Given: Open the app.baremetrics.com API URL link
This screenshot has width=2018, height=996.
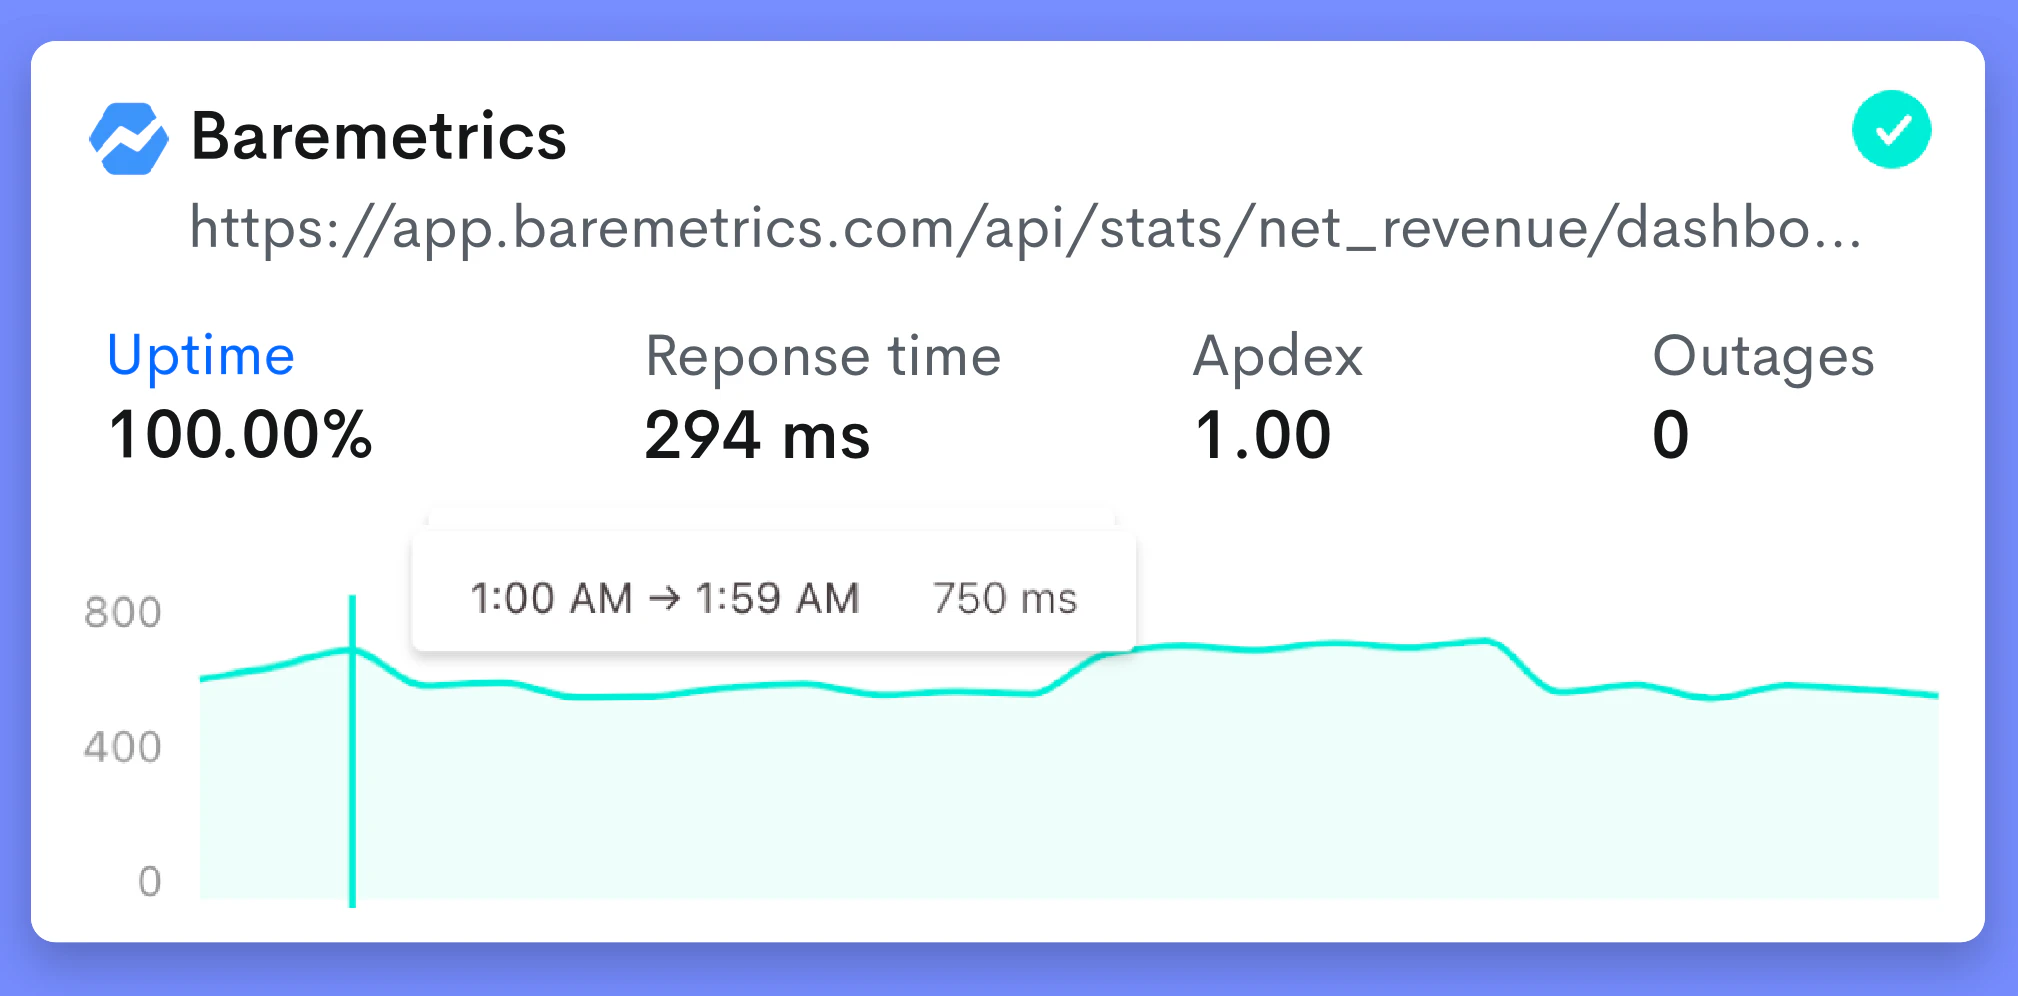Looking at the screenshot, I should (1025, 229).
